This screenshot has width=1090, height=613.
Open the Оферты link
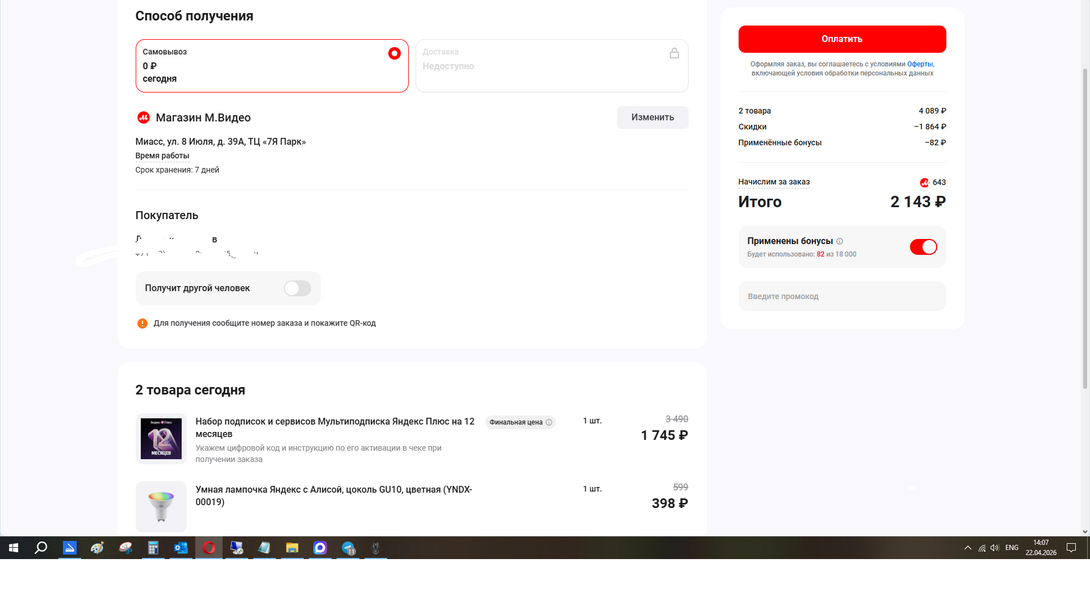[x=920, y=64]
